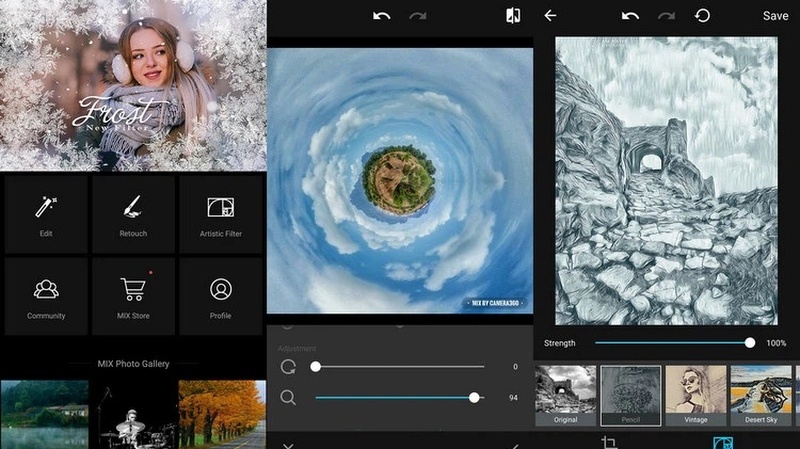Click the rotation adjustment icon

pyautogui.click(x=288, y=367)
